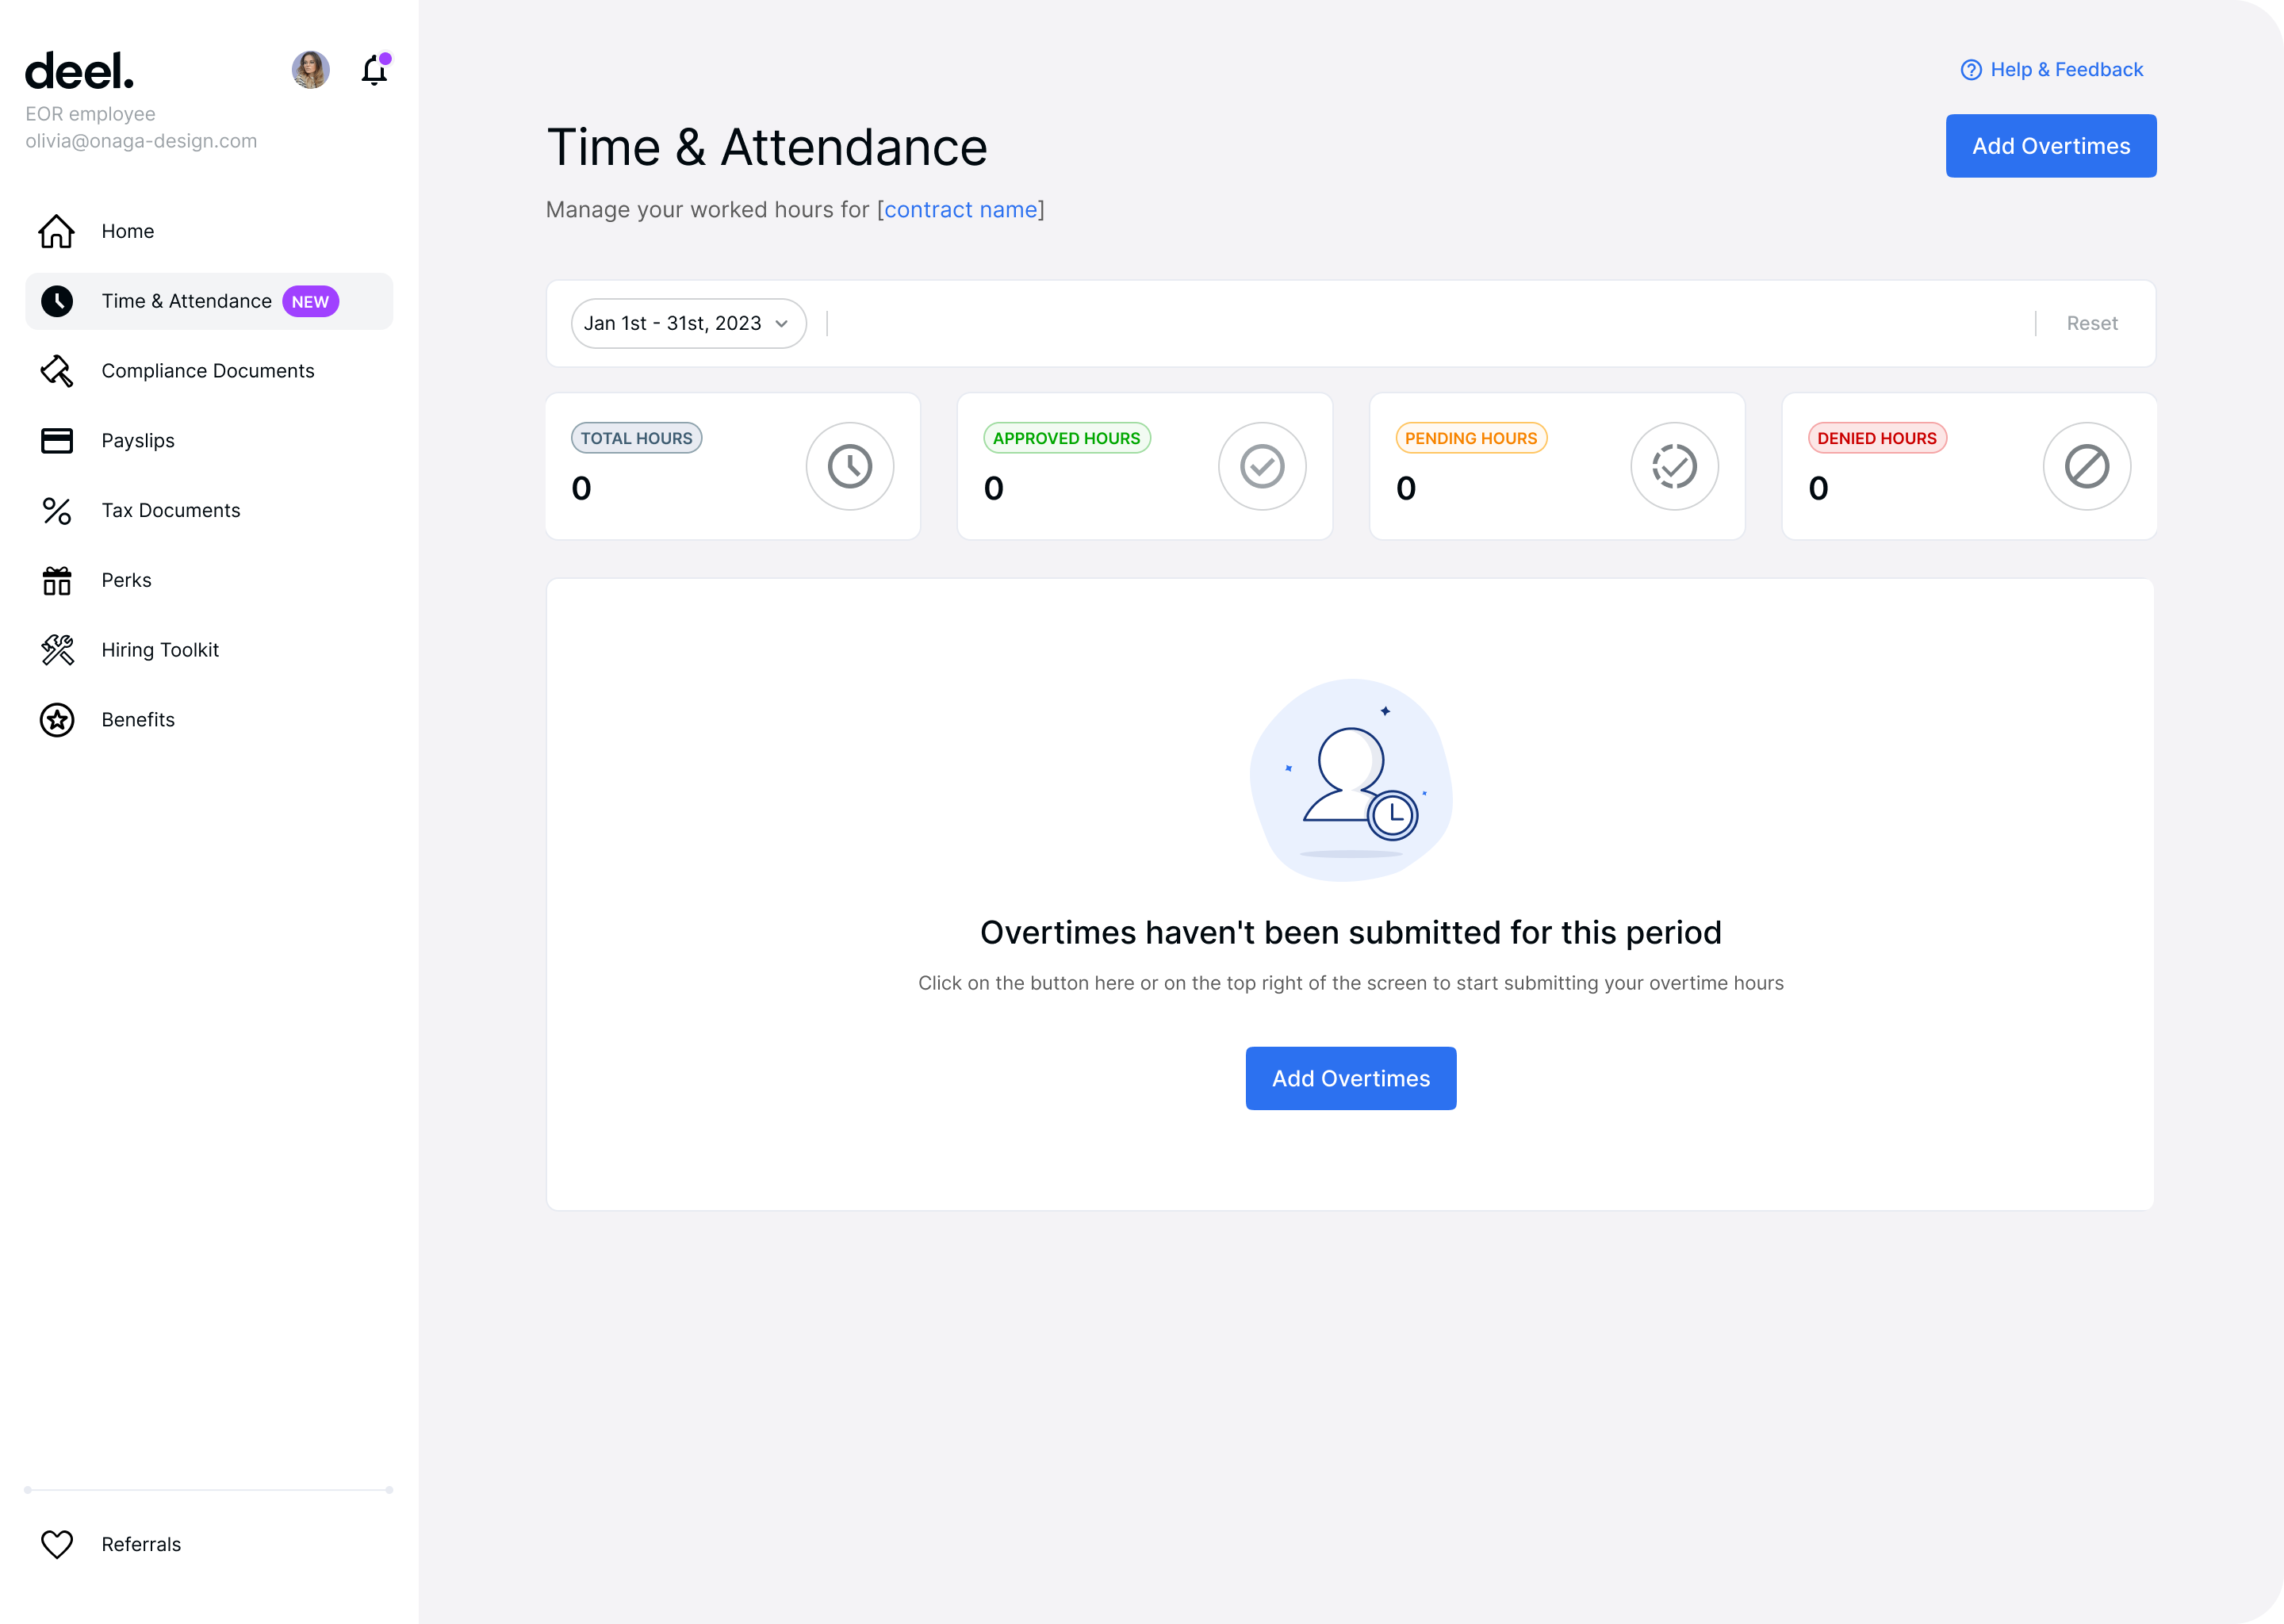Click the Approved Hours checkmark icon

[x=1262, y=466]
